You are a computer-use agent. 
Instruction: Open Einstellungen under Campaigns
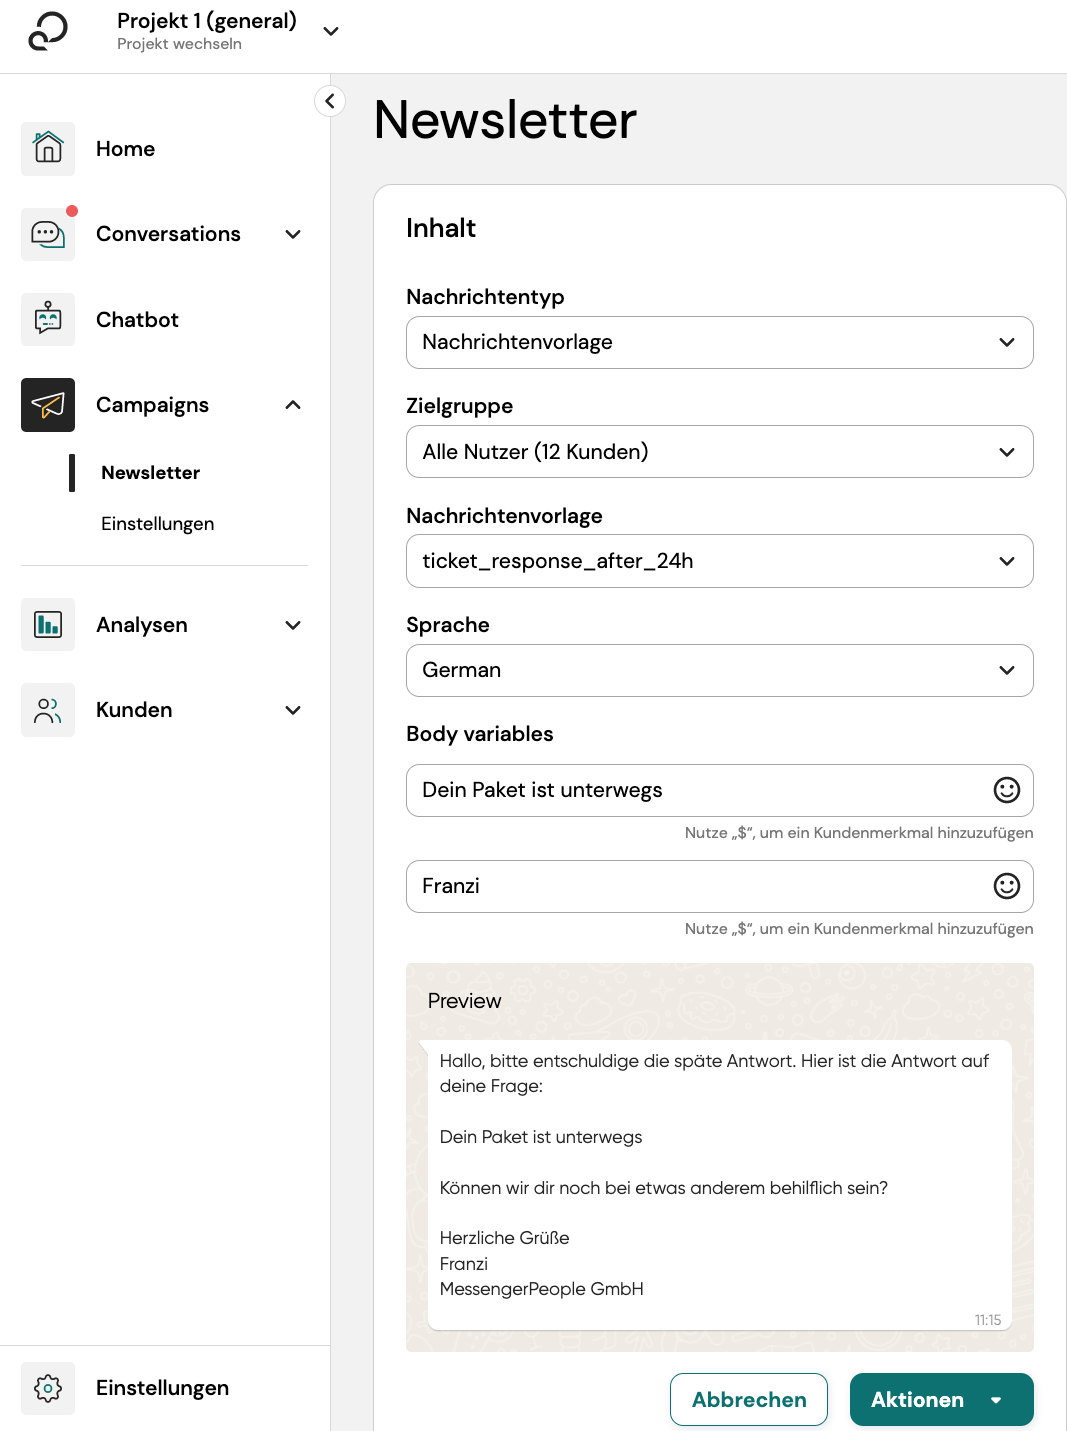pyautogui.click(x=157, y=523)
